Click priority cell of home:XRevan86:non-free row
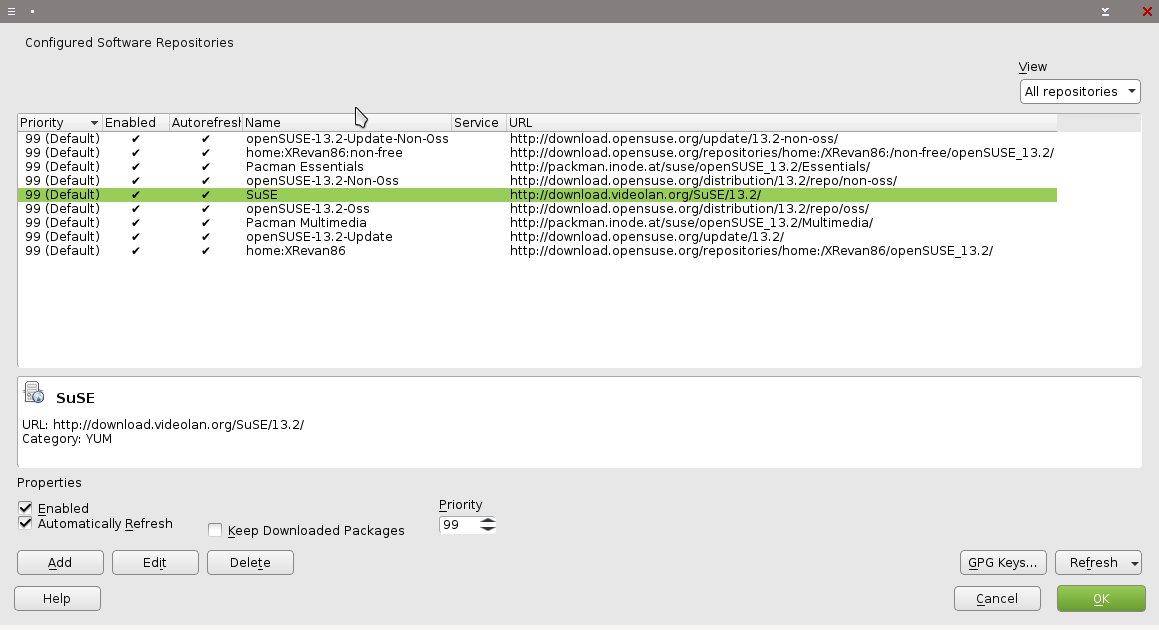The image size is (1159, 630). [62, 152]
